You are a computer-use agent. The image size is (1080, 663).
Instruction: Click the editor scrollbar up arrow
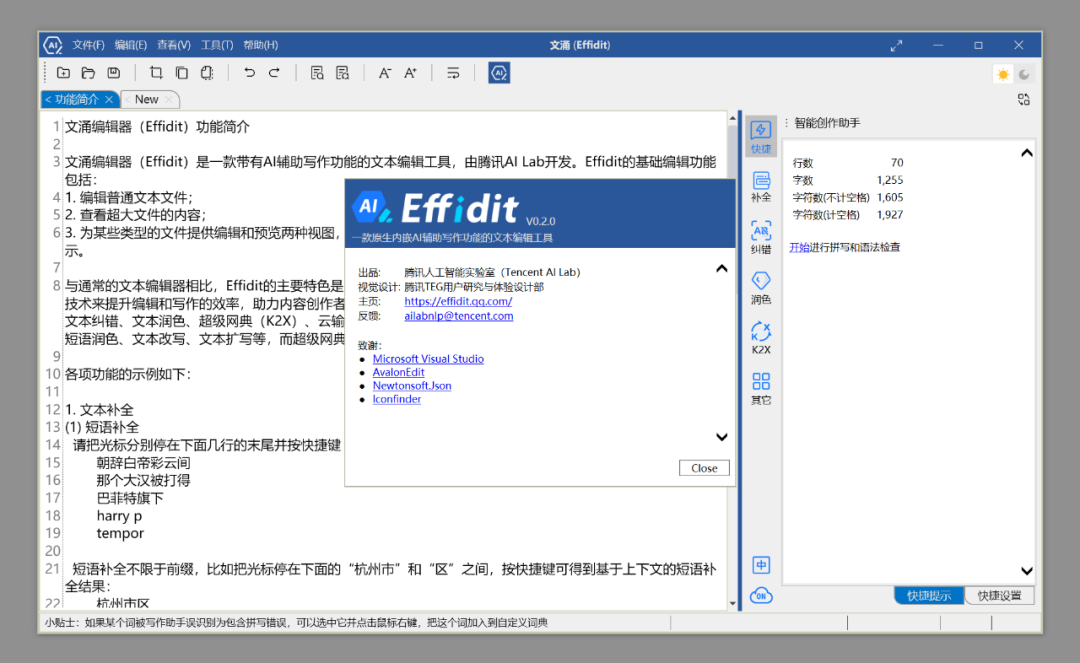click(732, 118)
